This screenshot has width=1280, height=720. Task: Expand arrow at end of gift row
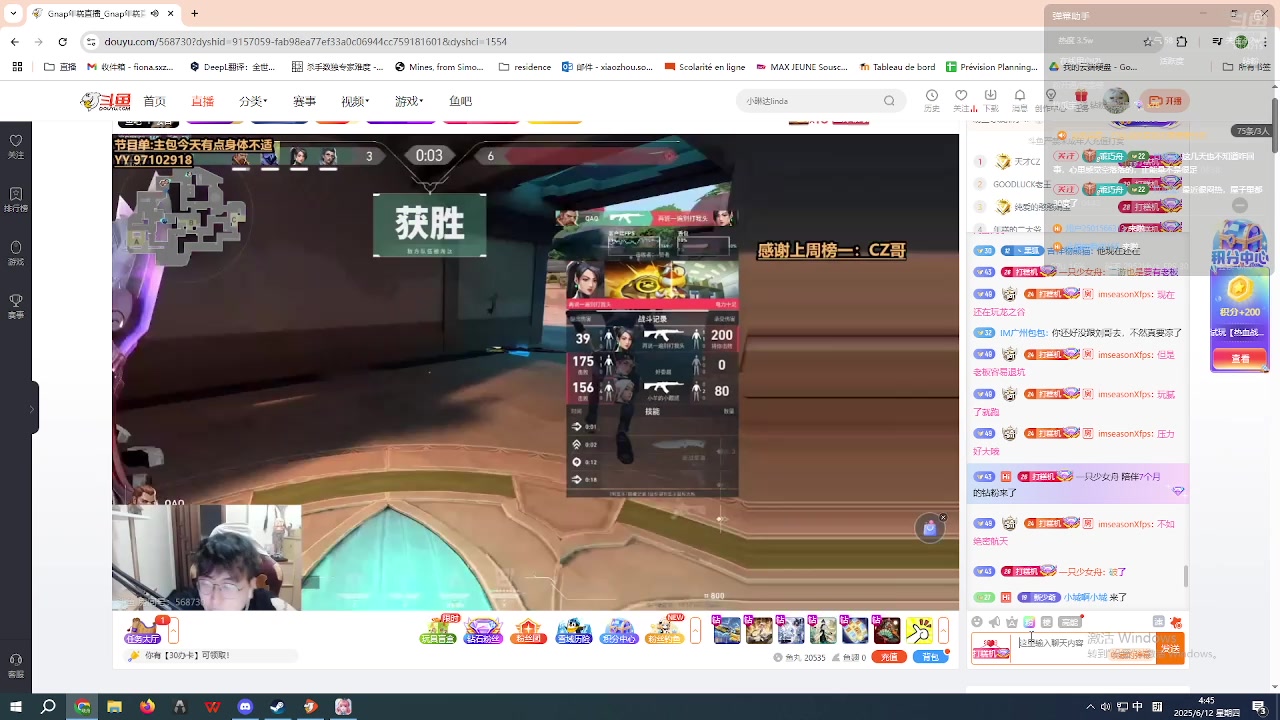coord(943,630)
